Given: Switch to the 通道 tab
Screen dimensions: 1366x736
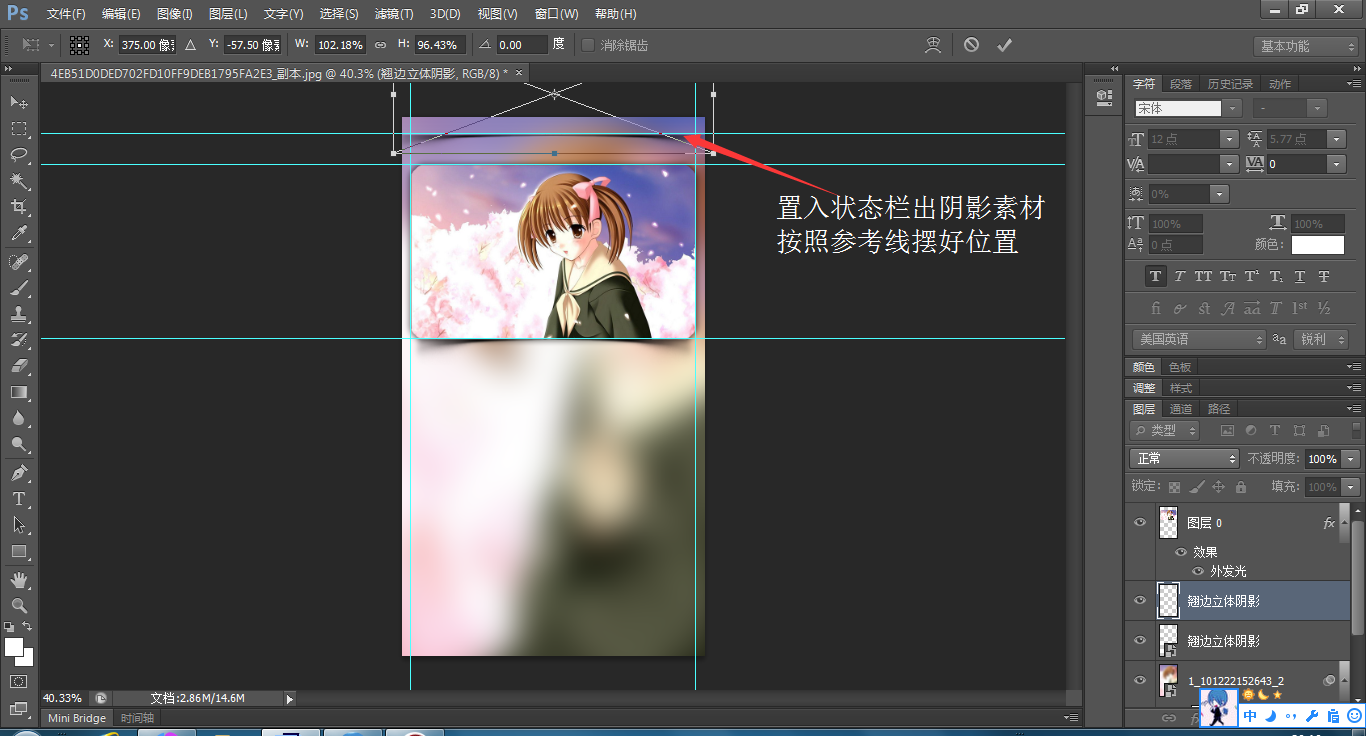Looking at the screenshot, I should tap(1181, 409).
